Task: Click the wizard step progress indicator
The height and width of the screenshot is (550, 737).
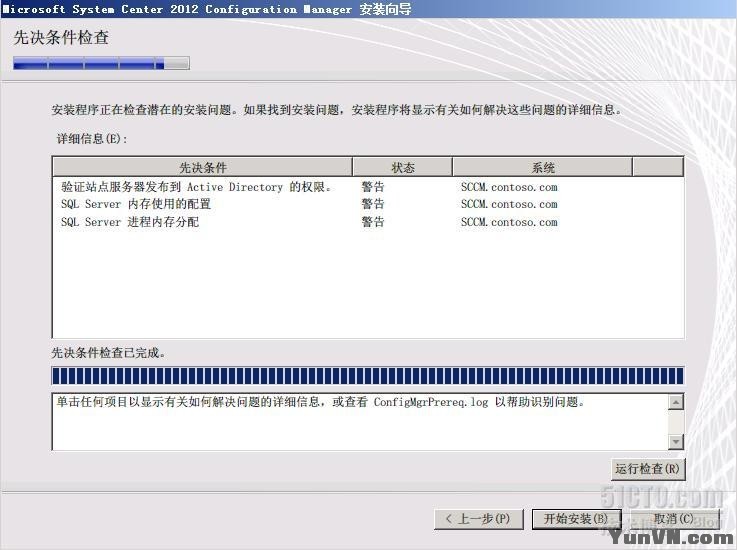Action: pyautogui.click(x=101, y=63)
